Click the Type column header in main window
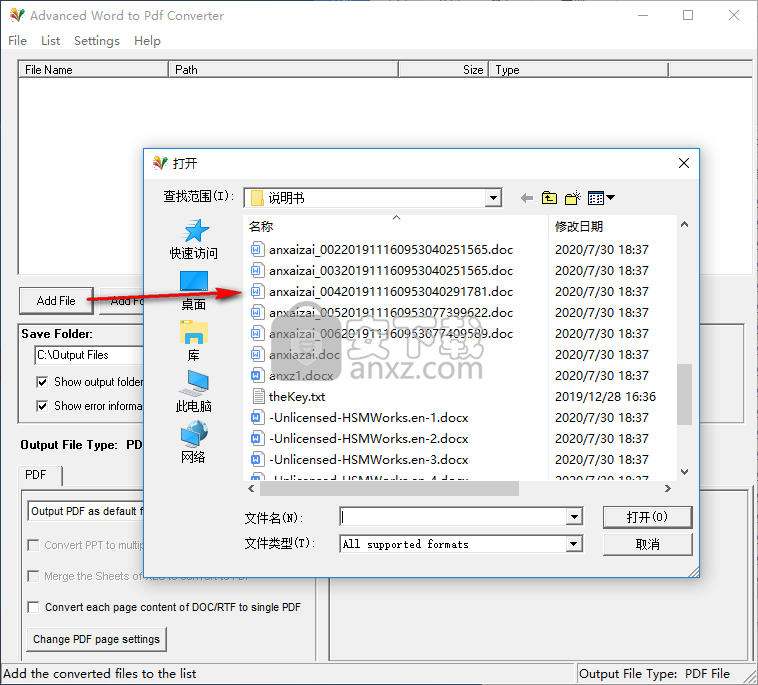758x685 pixels. click(578, 70)
